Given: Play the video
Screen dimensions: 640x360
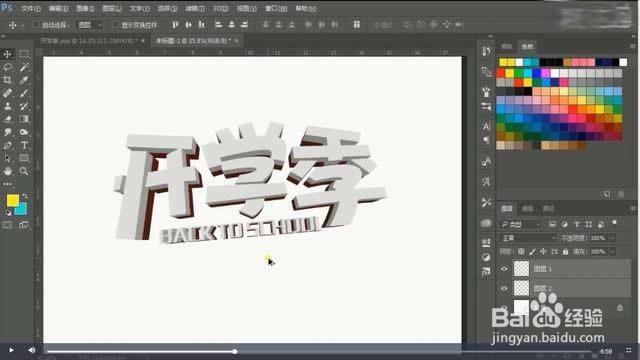Looking at the screenshot, I should coord(11,350).
